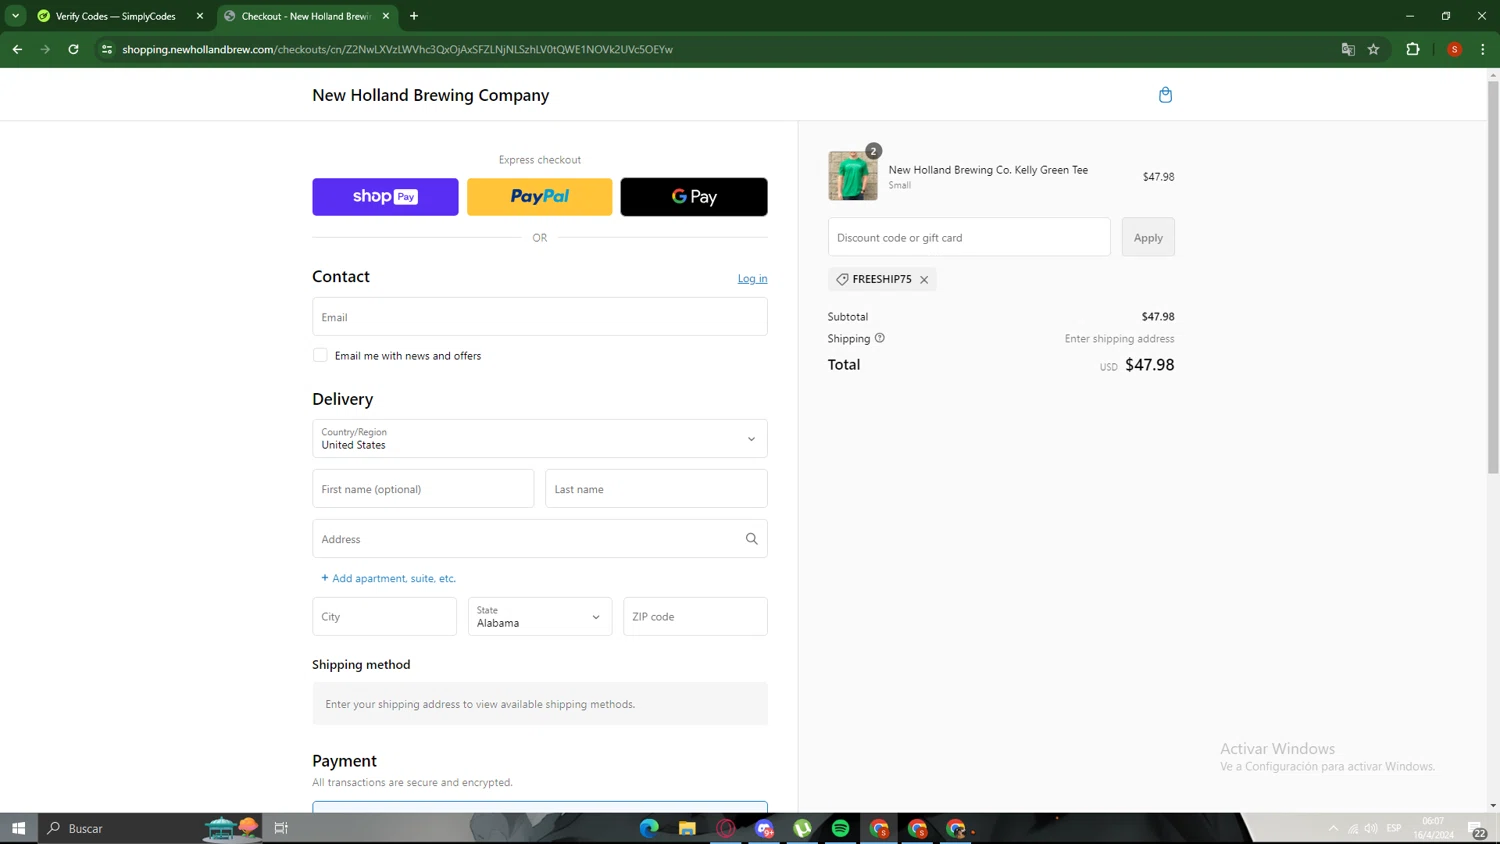The image size is (1500, 844).
Task: Pay using Google Pay button
Action: (x=694, y=197)
